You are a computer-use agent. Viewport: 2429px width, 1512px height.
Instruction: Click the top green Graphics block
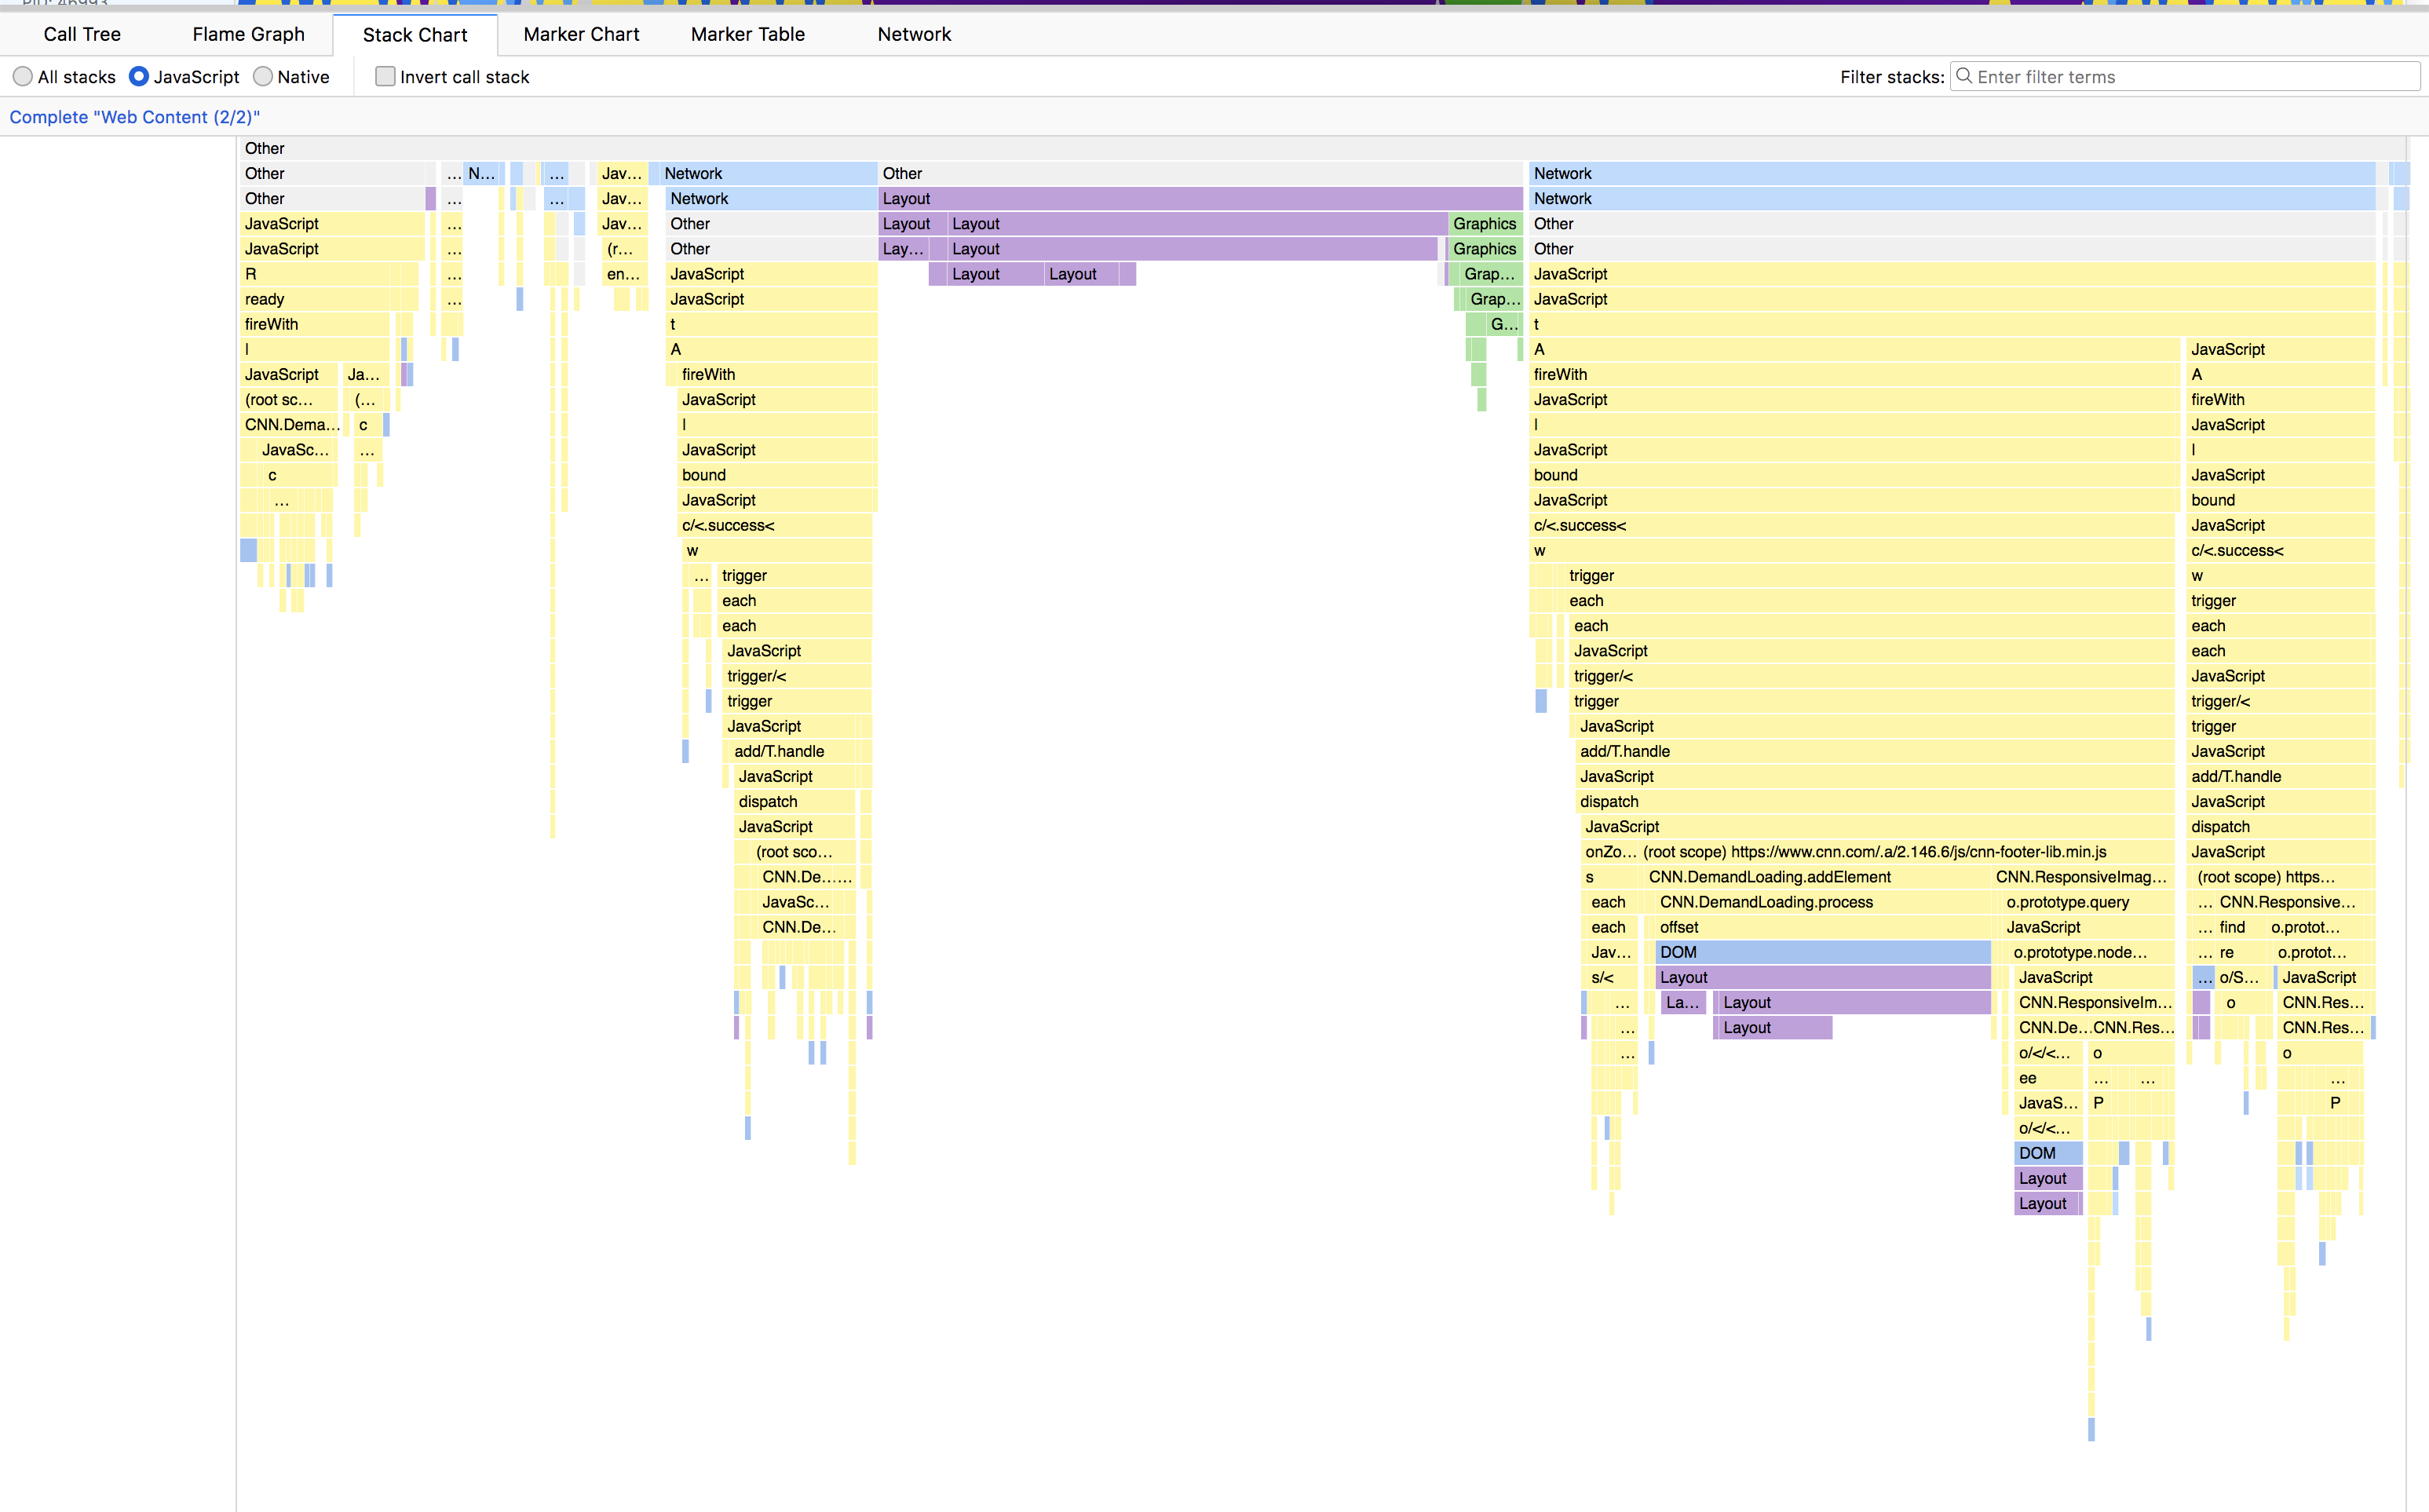[x=1485, y=224]
